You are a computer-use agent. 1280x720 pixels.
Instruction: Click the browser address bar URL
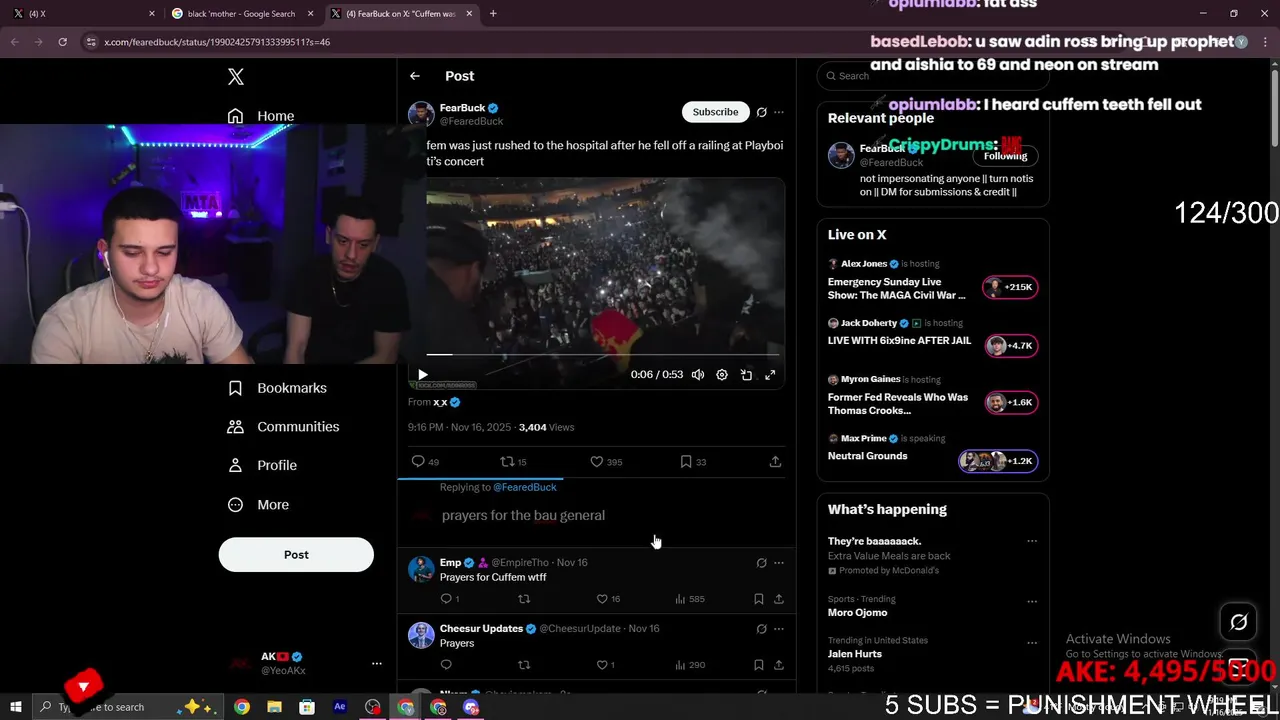pyautogui.click(x=217, y=42)
